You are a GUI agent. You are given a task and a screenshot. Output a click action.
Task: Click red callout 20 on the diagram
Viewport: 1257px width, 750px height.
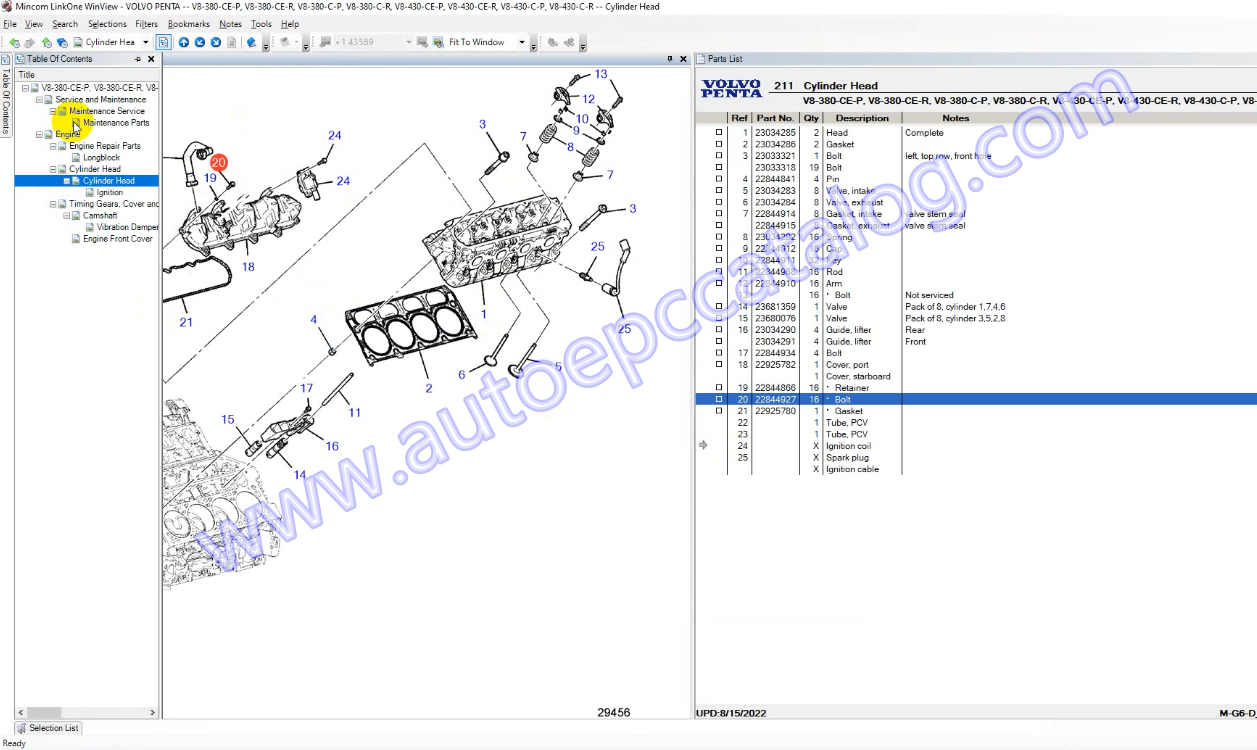coord(219,162)
